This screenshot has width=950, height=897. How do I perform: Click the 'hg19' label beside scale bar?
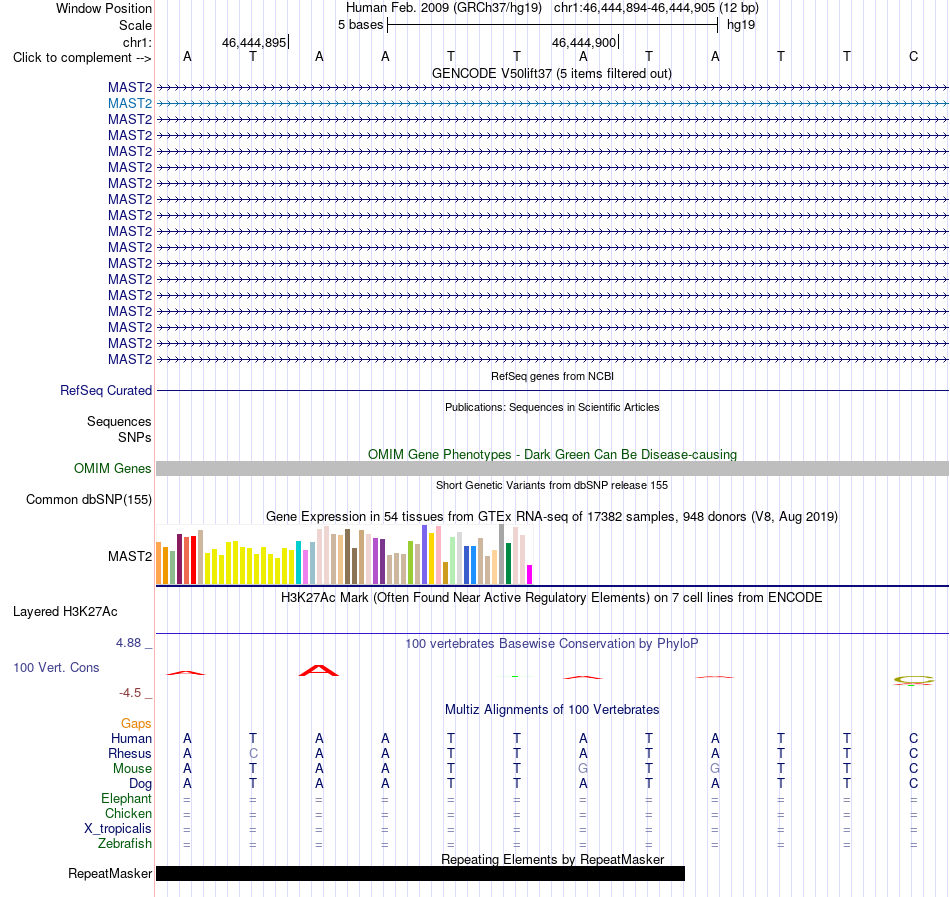741,25
